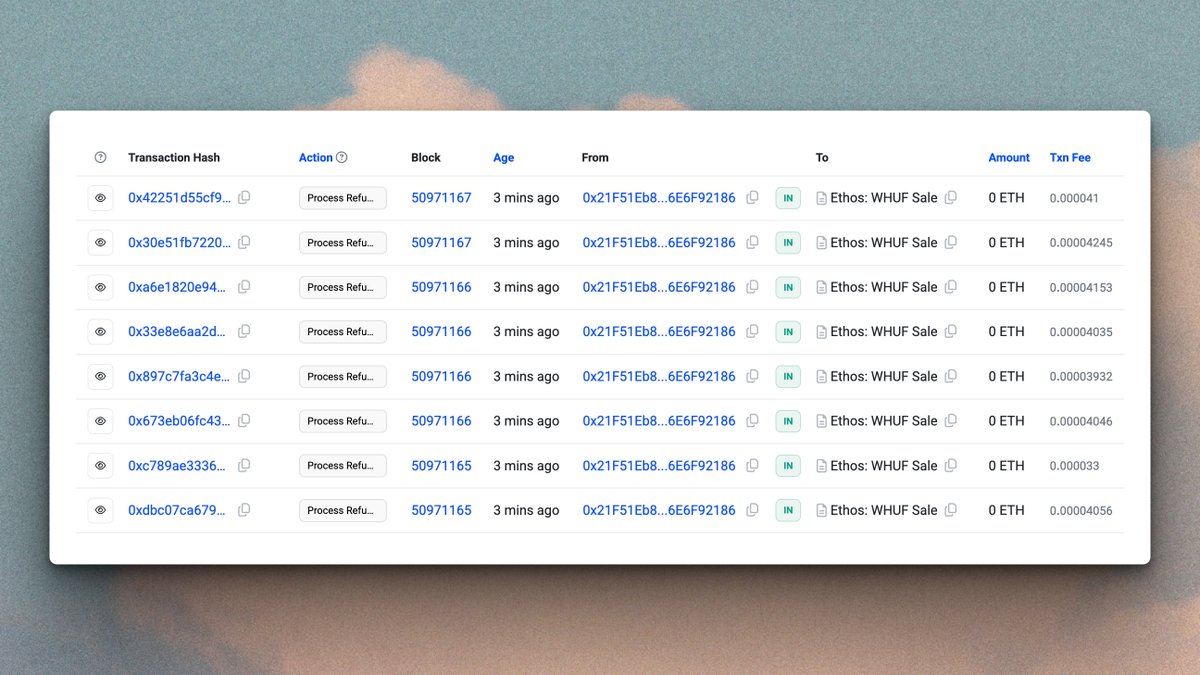Copy To address in 0x42251d55cf9… row
This screenshot has height=675, width=1200.
pyautogui.click(x=951, y=198)
